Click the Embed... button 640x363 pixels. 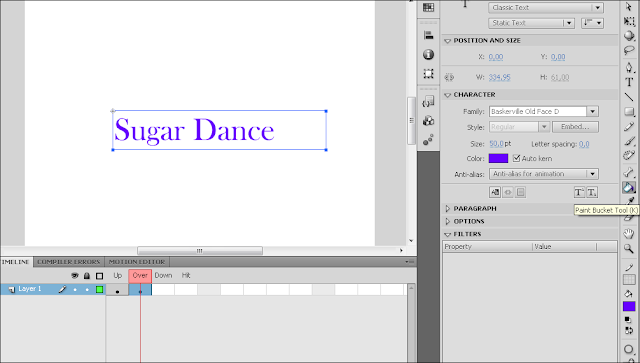[575, 127]
